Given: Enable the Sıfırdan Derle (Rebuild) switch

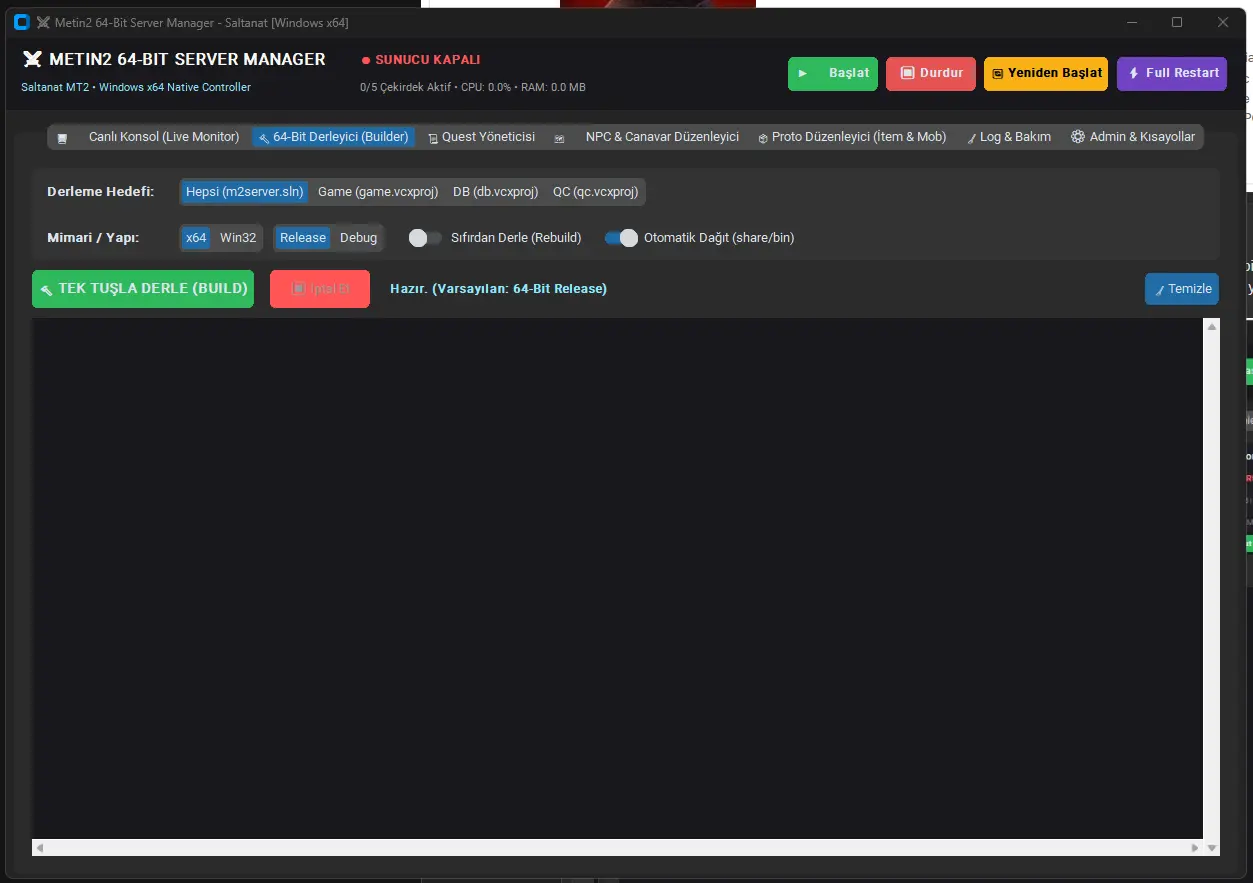Looking at the screenshot, I should click(425, 238).
